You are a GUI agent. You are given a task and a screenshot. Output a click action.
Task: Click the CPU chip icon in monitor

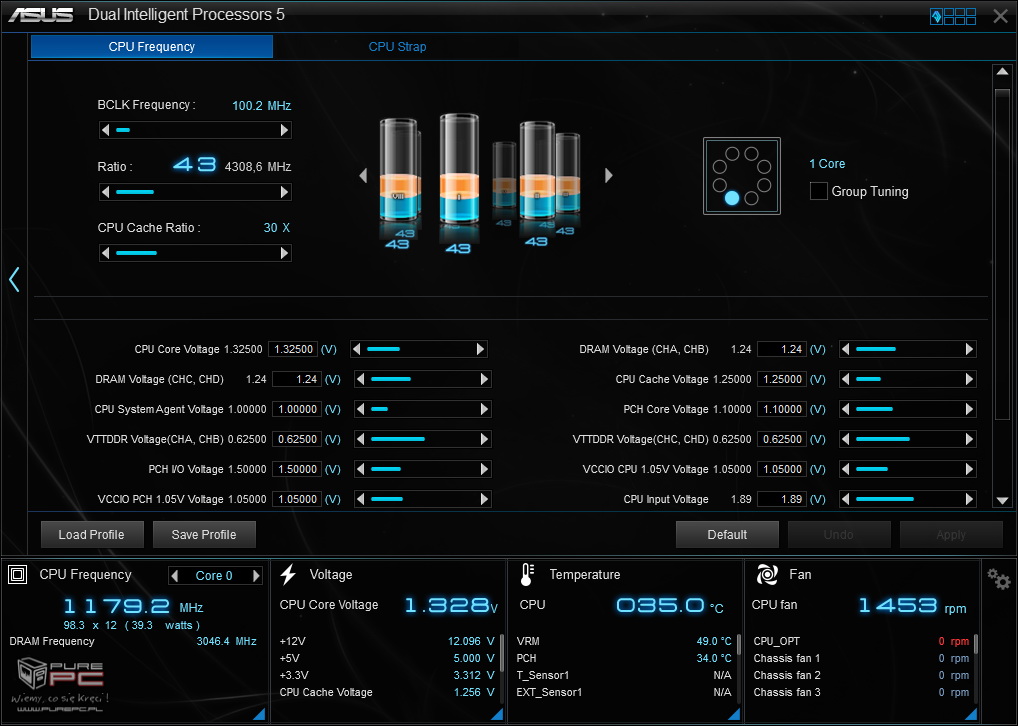tap(18, 574)
